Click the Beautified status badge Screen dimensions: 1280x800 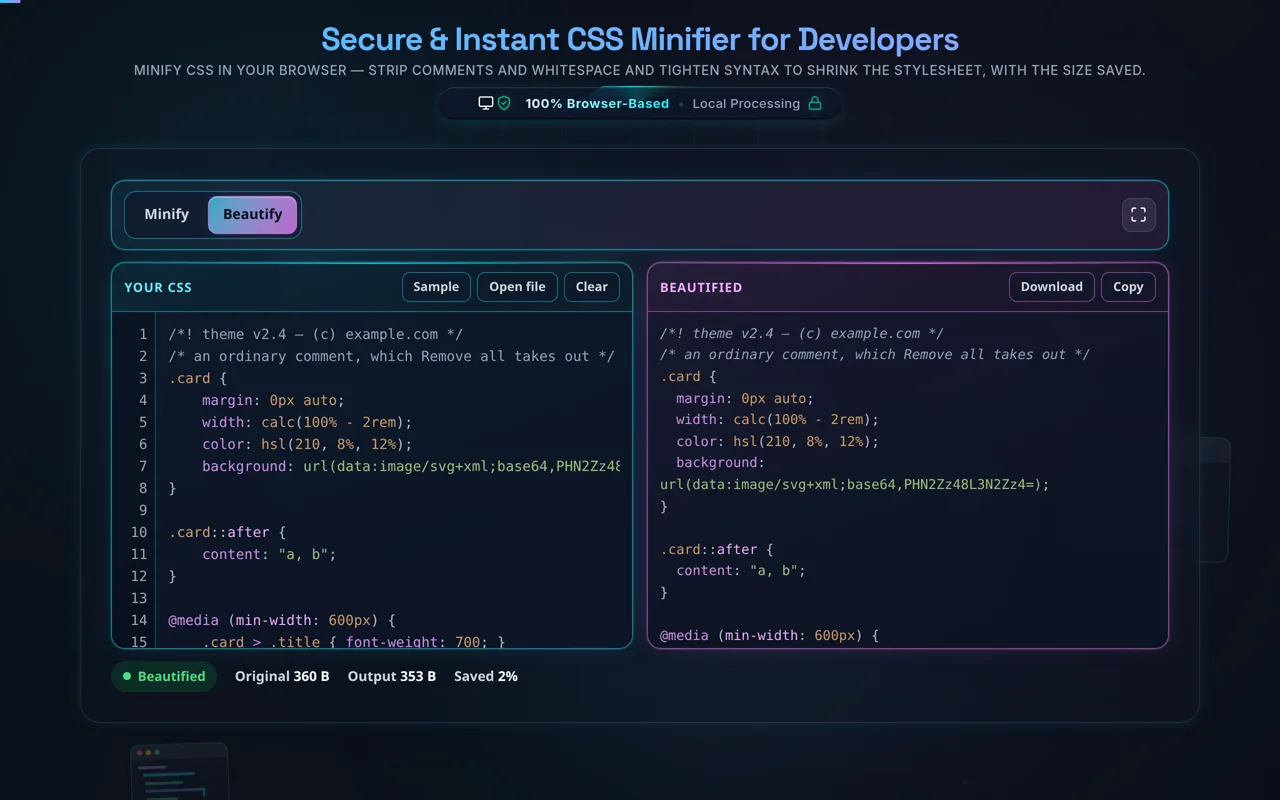164,676
